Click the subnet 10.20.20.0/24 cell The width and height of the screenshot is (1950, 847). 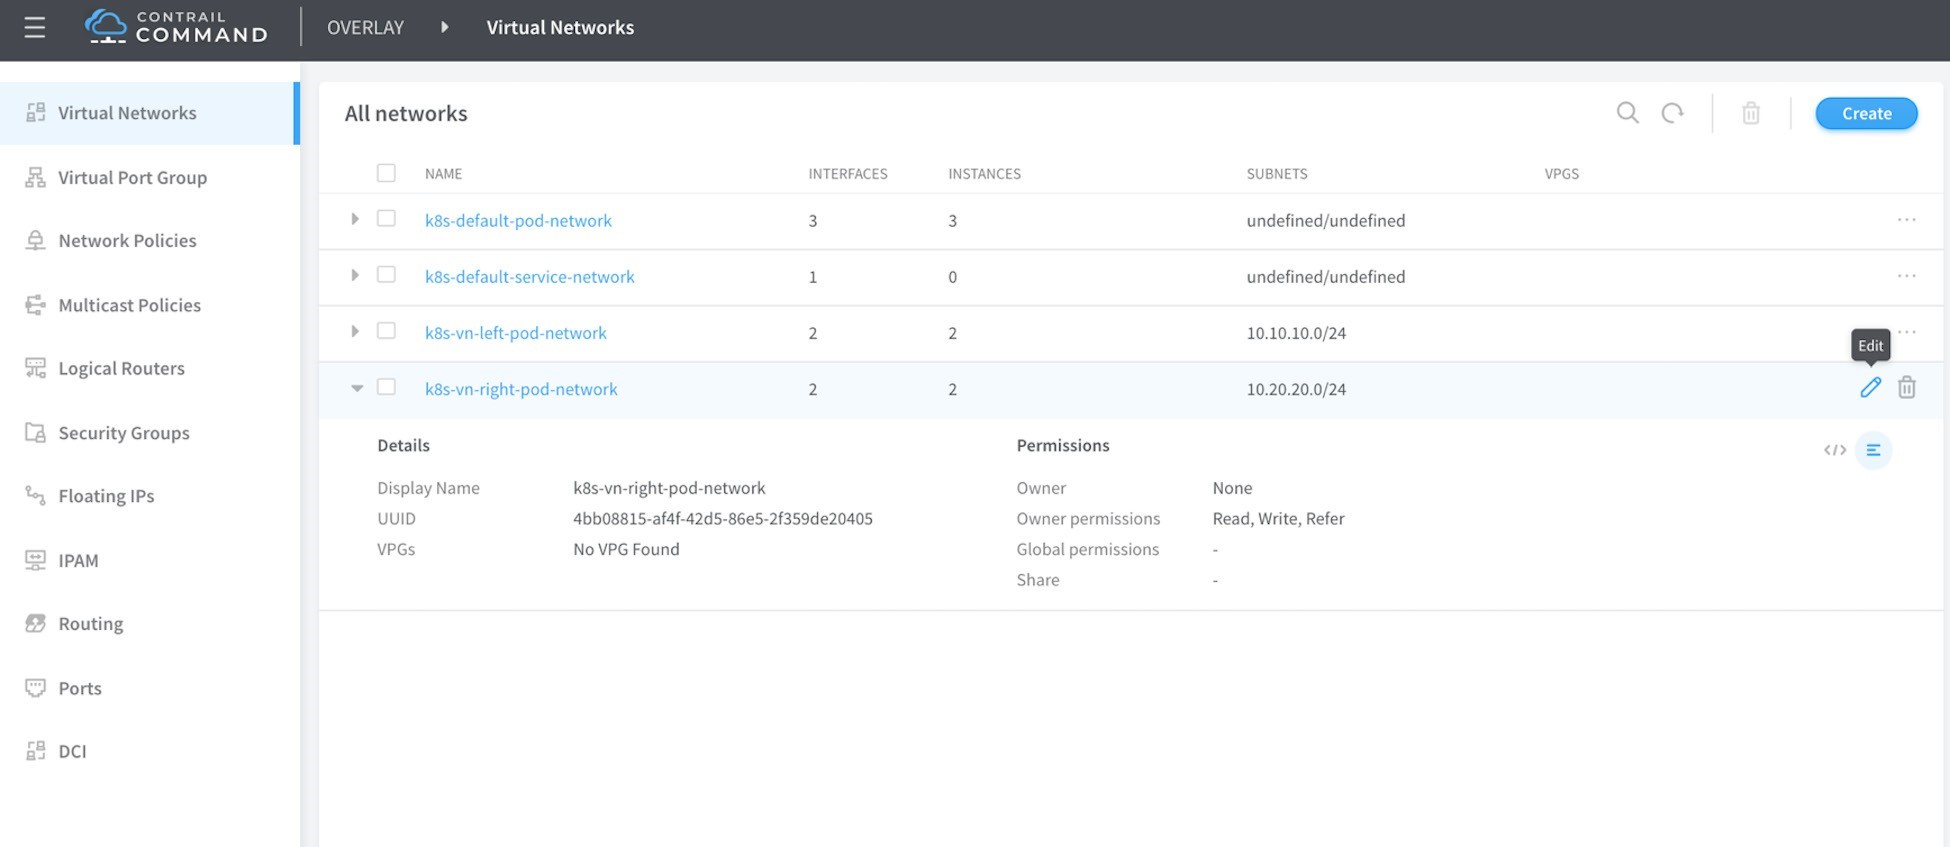(1296, 389)
